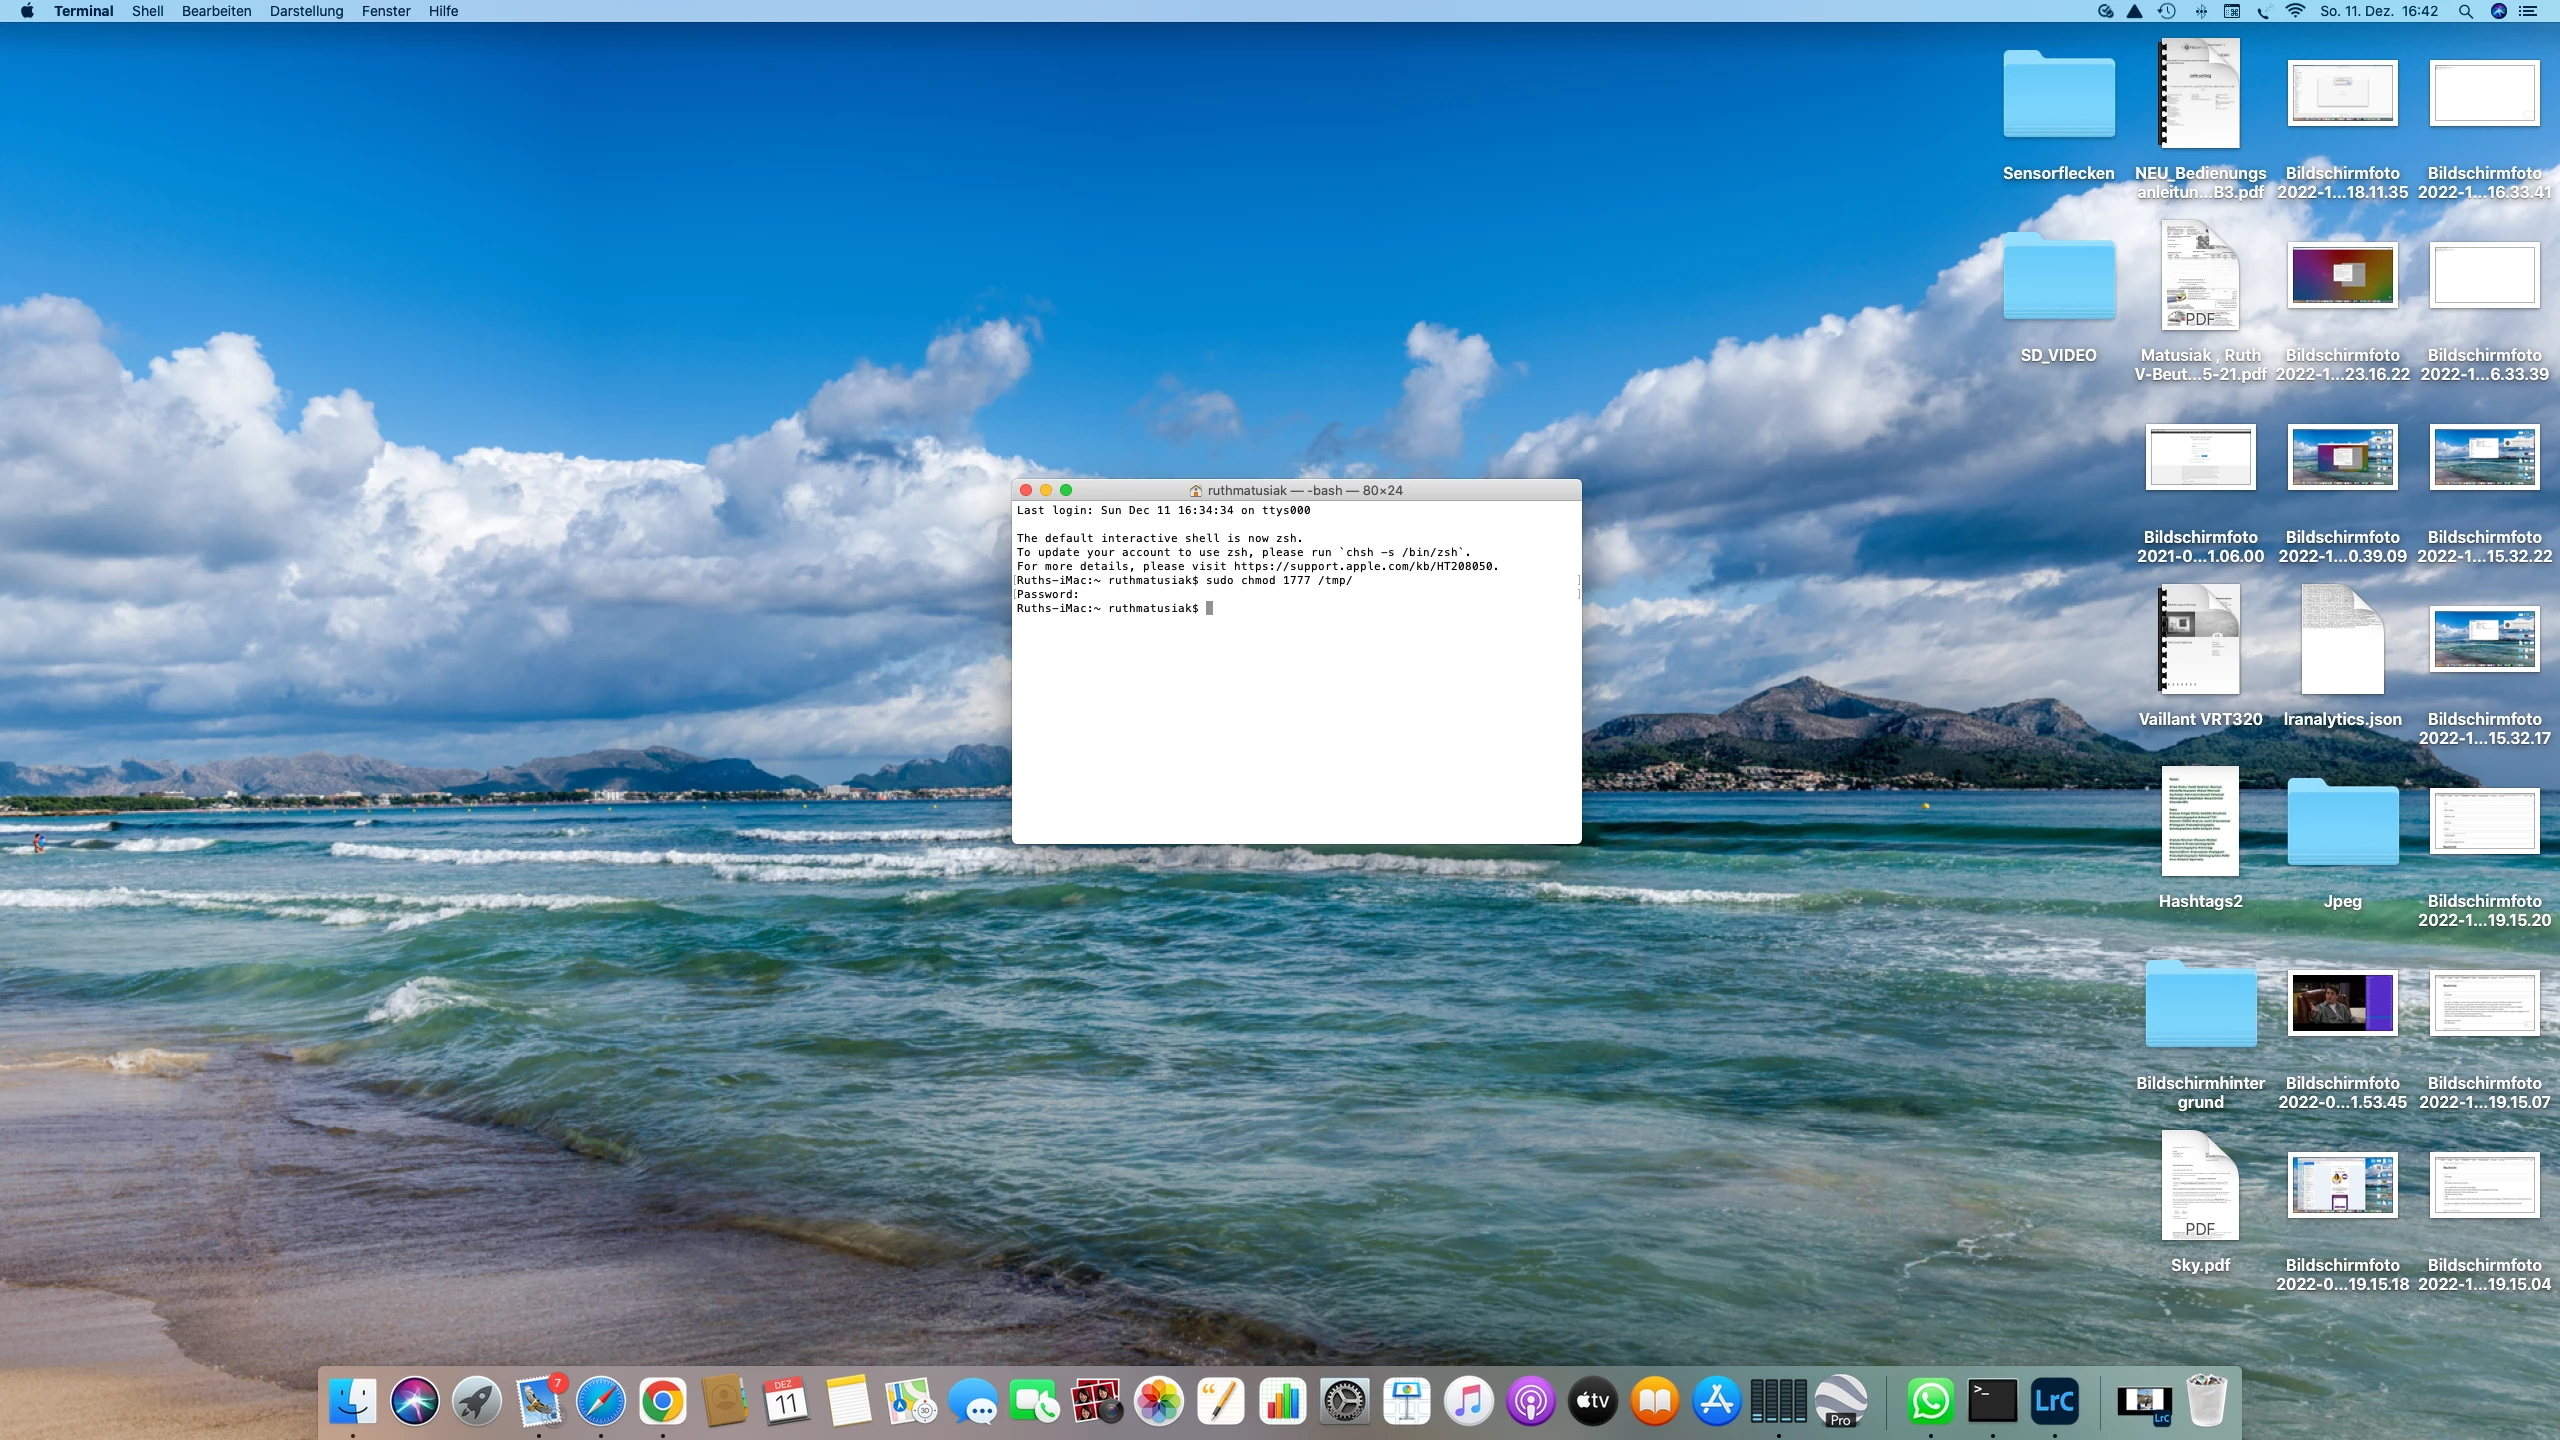Open System Preferences gear in the Dock

(x=1344, y=1401)
